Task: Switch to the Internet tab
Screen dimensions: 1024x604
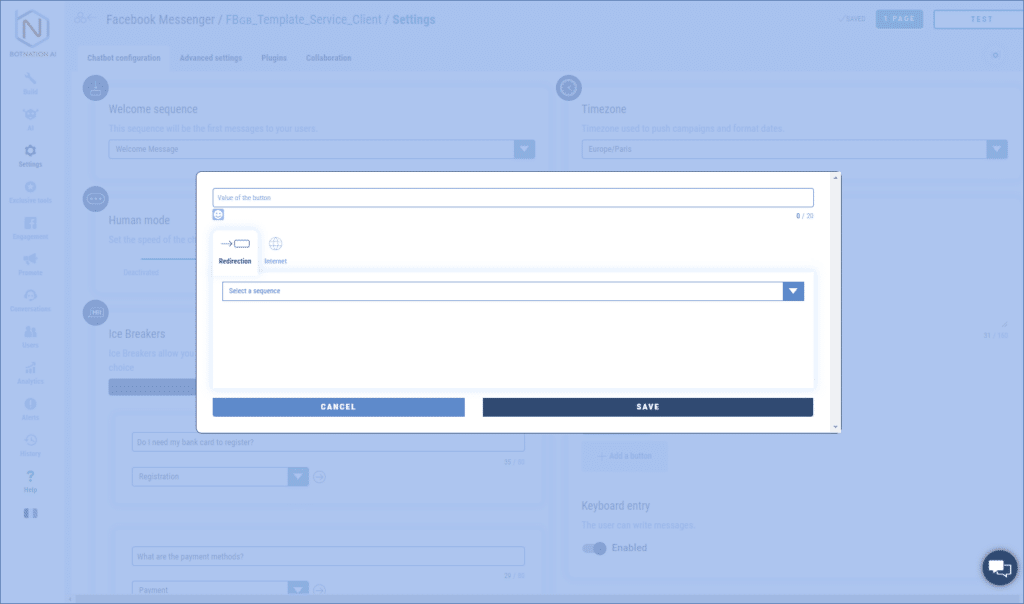Action: pyautogui.click(x=275, y=250)
